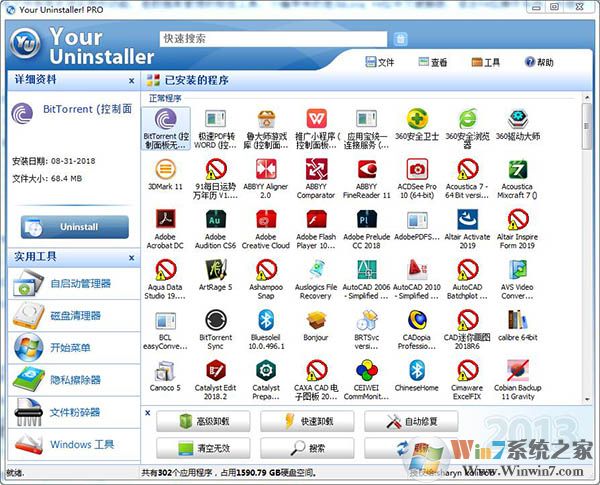
Task: Open 自启动管理器 tool
Action: click(x=74, y=284)
